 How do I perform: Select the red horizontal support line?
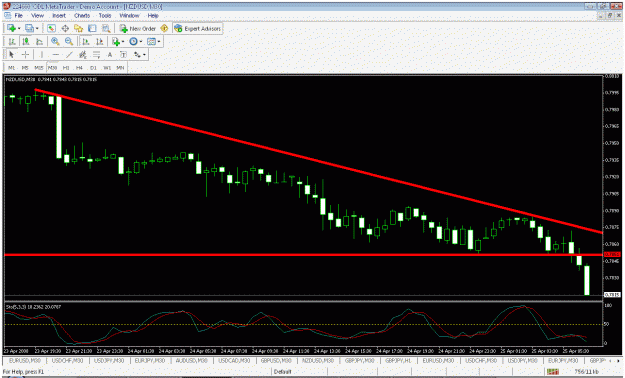point(303,254)
